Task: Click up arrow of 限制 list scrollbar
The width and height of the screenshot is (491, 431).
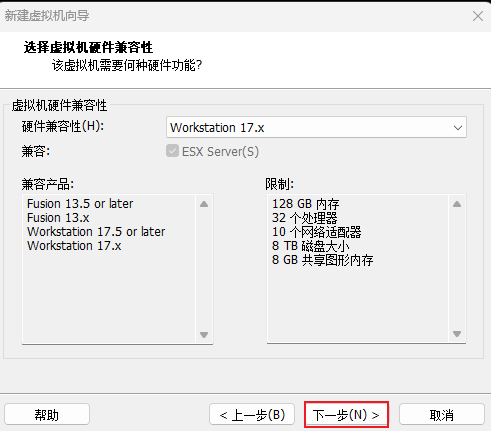Action: (x=457, y=204)
